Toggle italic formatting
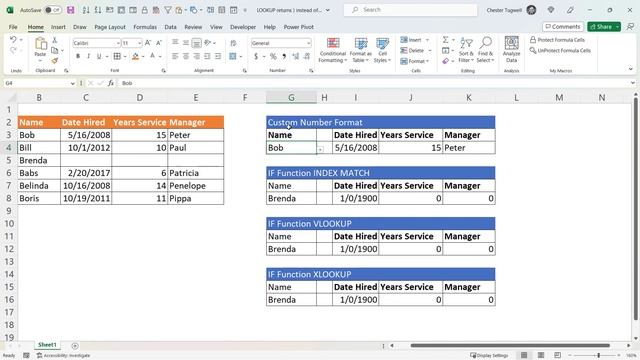The height and width of the screenshot is (360, 640). pyautogui.click(x=88, y=56)
